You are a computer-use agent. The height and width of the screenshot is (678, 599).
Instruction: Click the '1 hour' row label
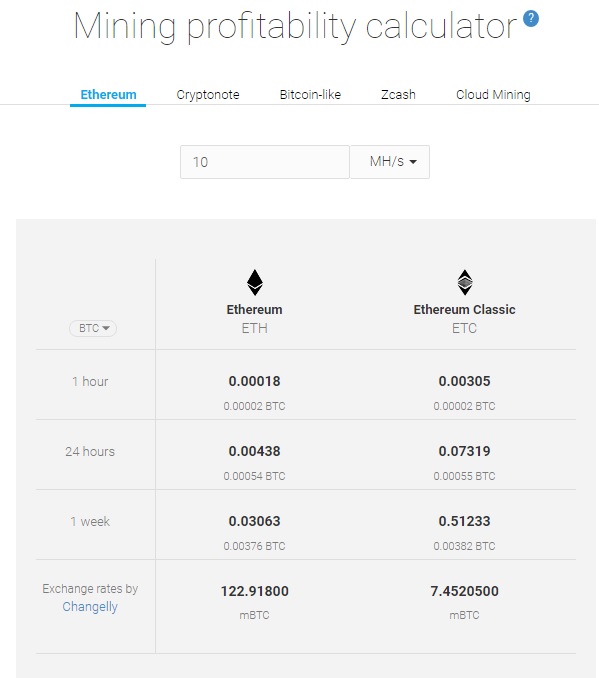coord(90,381)
